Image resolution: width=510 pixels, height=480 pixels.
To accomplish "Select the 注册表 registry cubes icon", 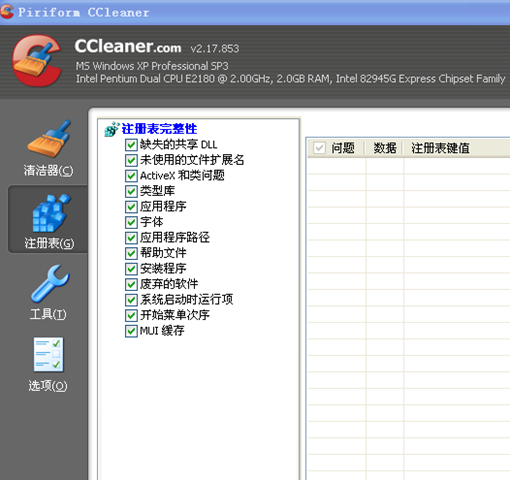I will (x=51, y=213).
